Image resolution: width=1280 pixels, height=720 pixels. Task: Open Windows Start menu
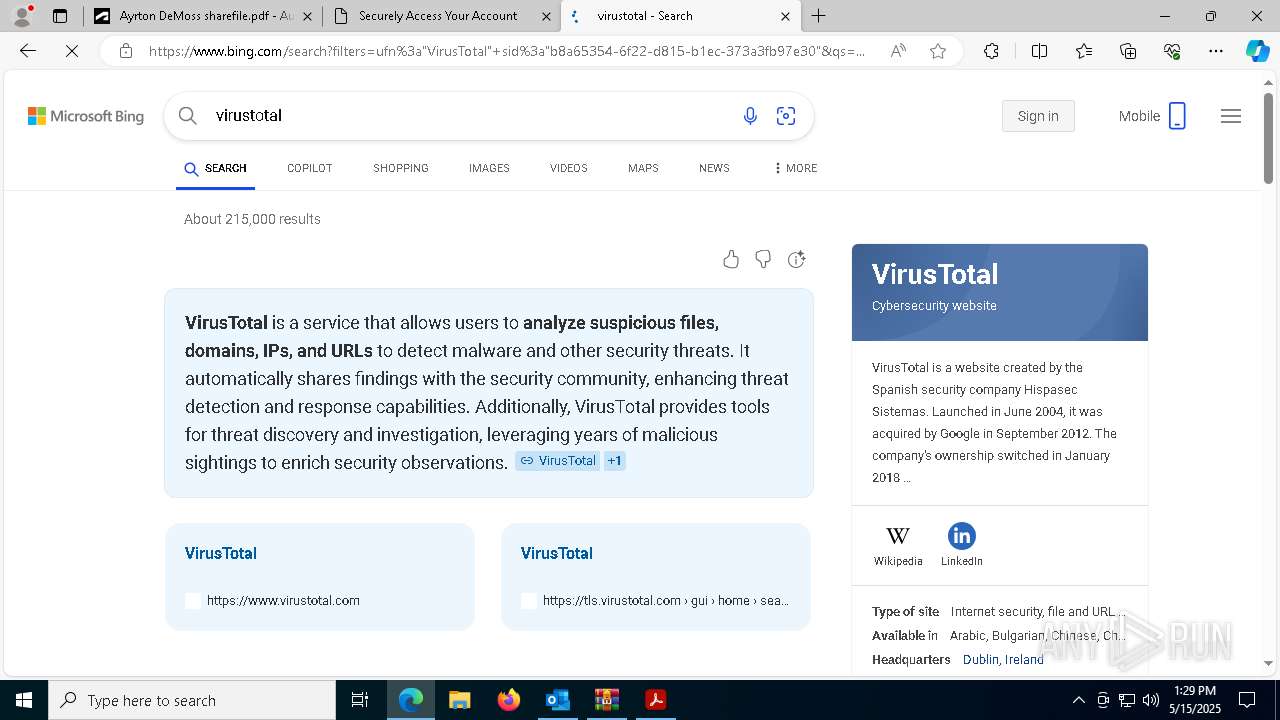pos(24,700)
